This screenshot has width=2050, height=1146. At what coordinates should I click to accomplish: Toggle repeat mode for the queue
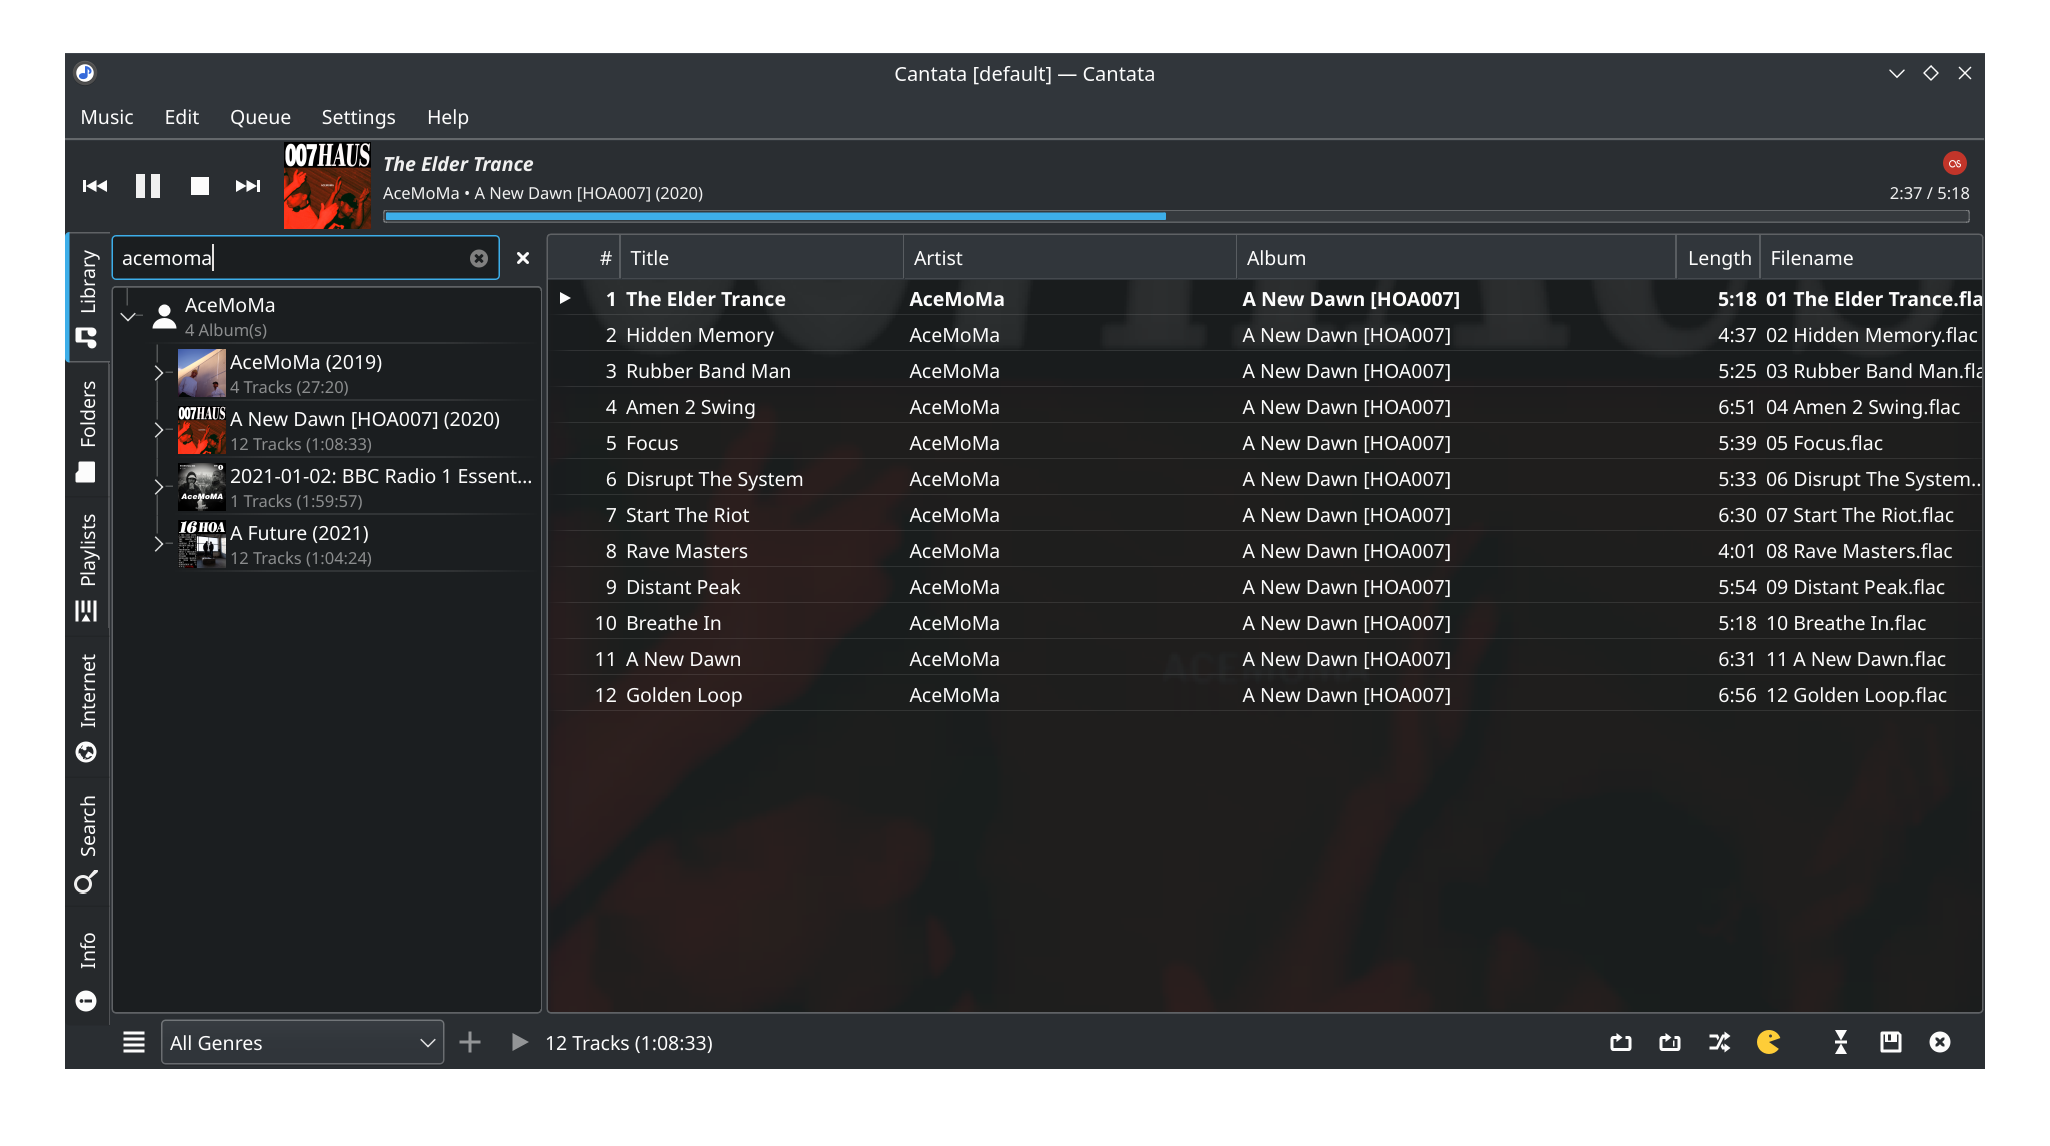click(1621, 1042)
